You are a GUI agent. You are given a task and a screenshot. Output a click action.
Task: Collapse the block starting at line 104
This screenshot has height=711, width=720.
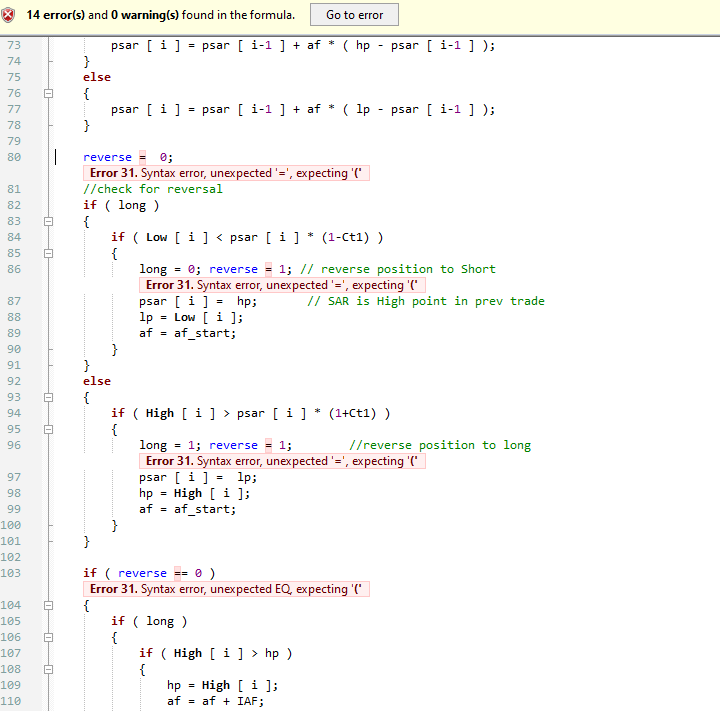(47, 605)
